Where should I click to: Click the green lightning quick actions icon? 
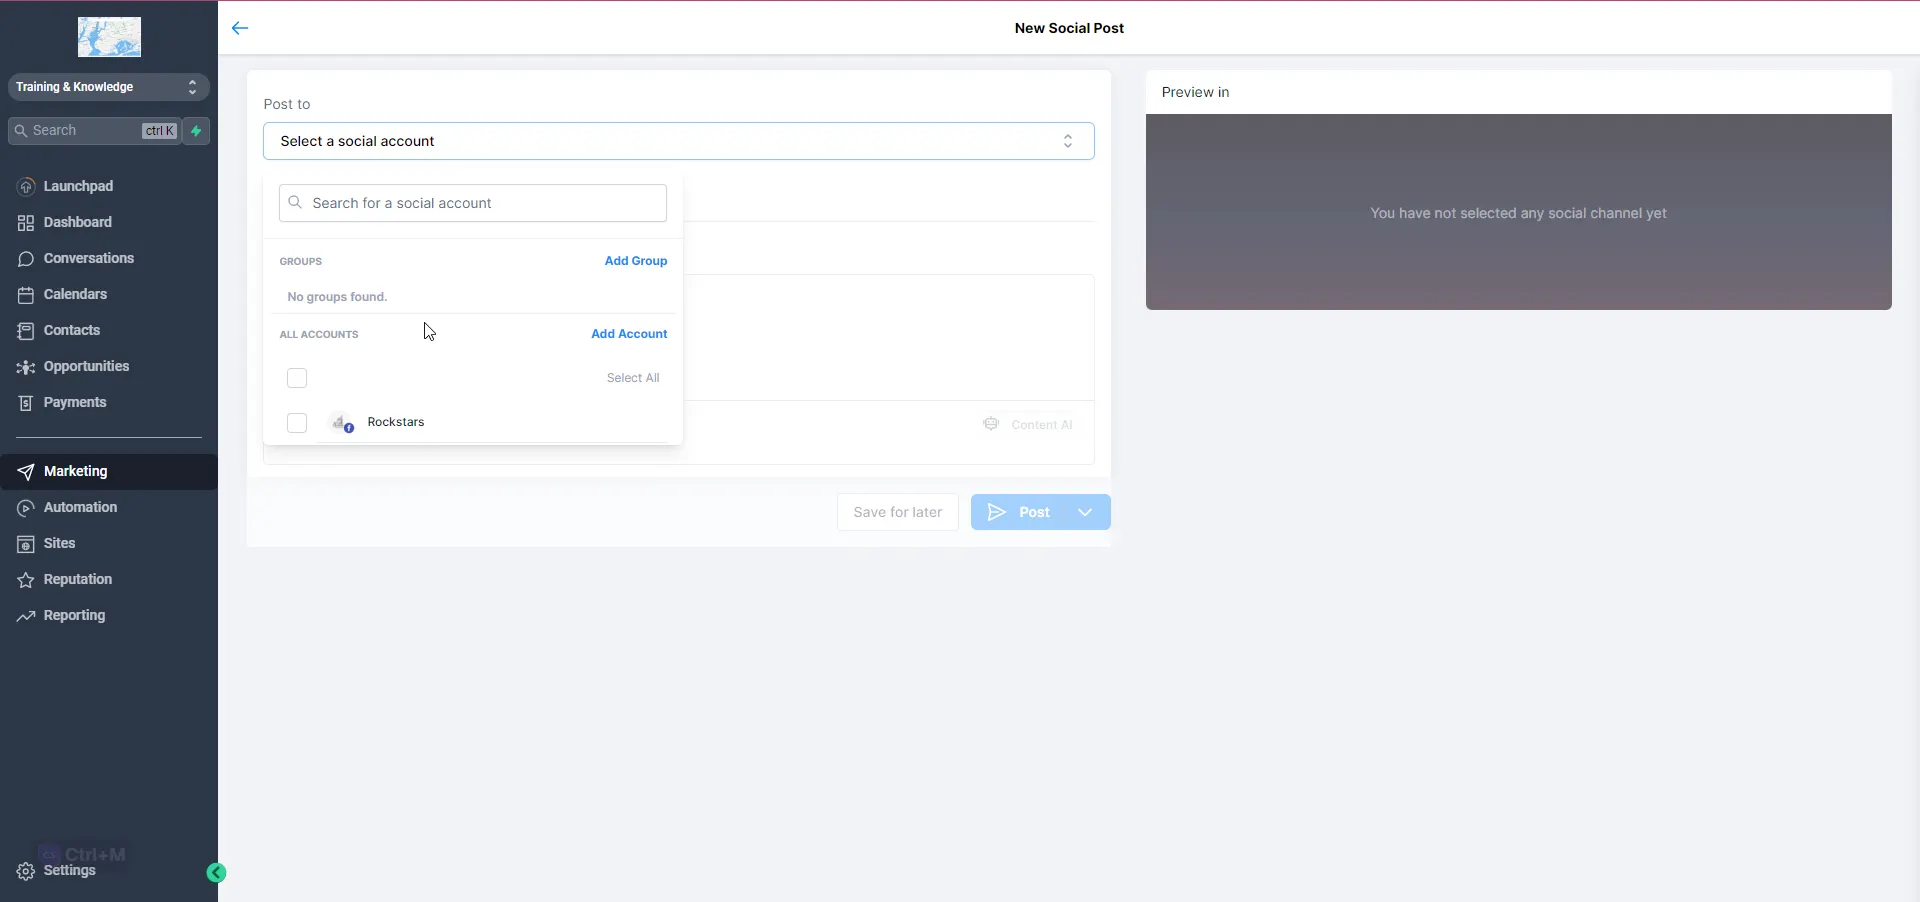coord(197,131)
